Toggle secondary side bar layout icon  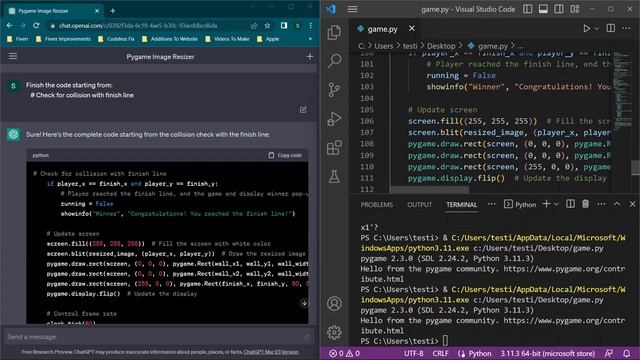[559, 9]
